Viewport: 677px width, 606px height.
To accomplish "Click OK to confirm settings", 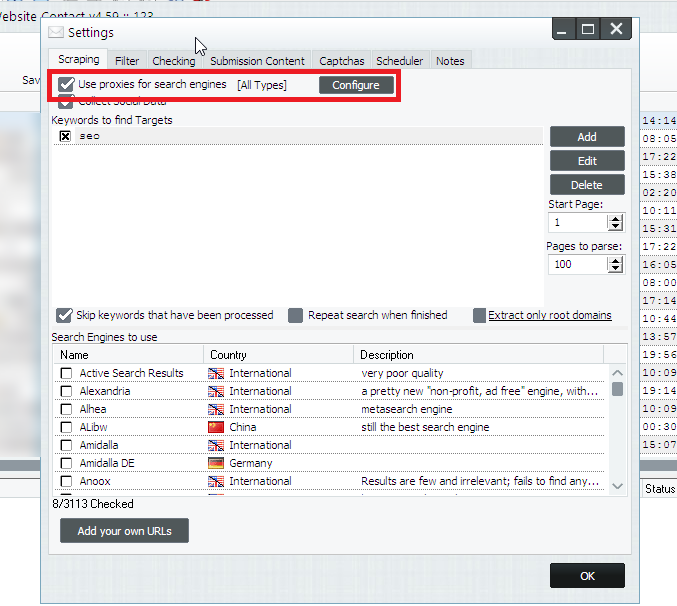I will (x=587, y=576).
